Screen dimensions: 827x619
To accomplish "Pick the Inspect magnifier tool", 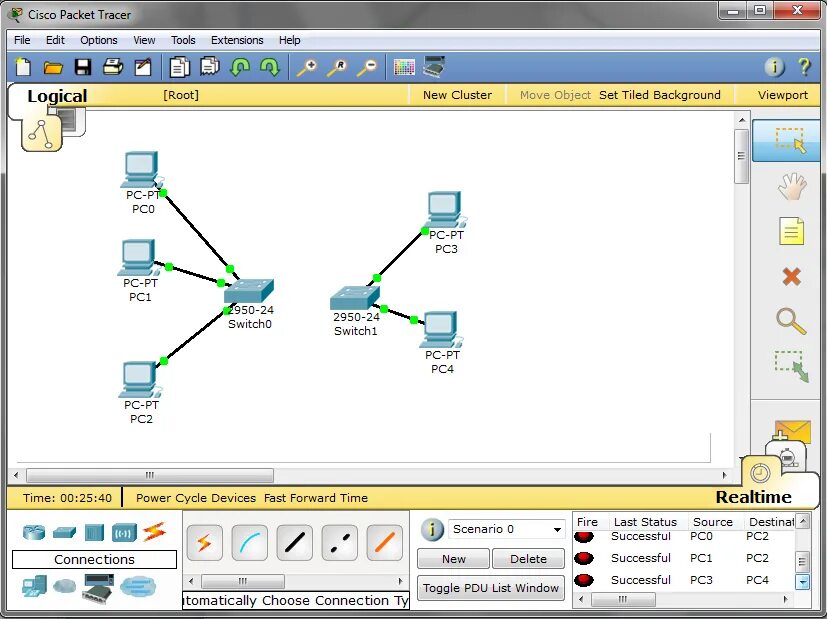I will [x=791, y=321].
